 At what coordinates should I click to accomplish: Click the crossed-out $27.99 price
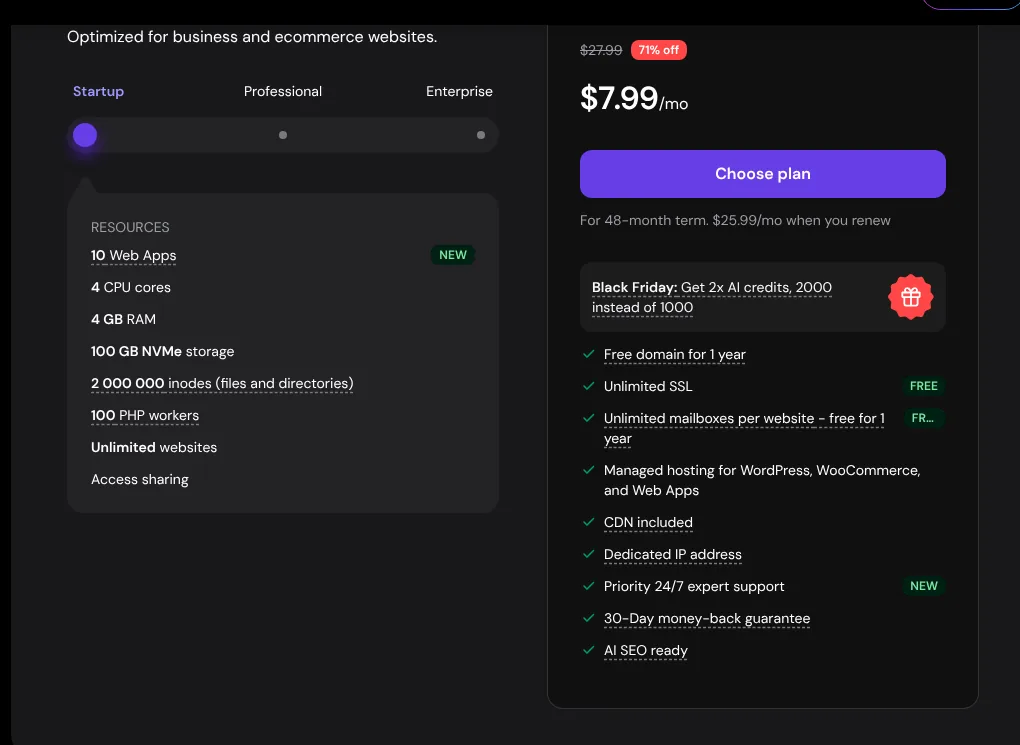click(x=601, y=50)
